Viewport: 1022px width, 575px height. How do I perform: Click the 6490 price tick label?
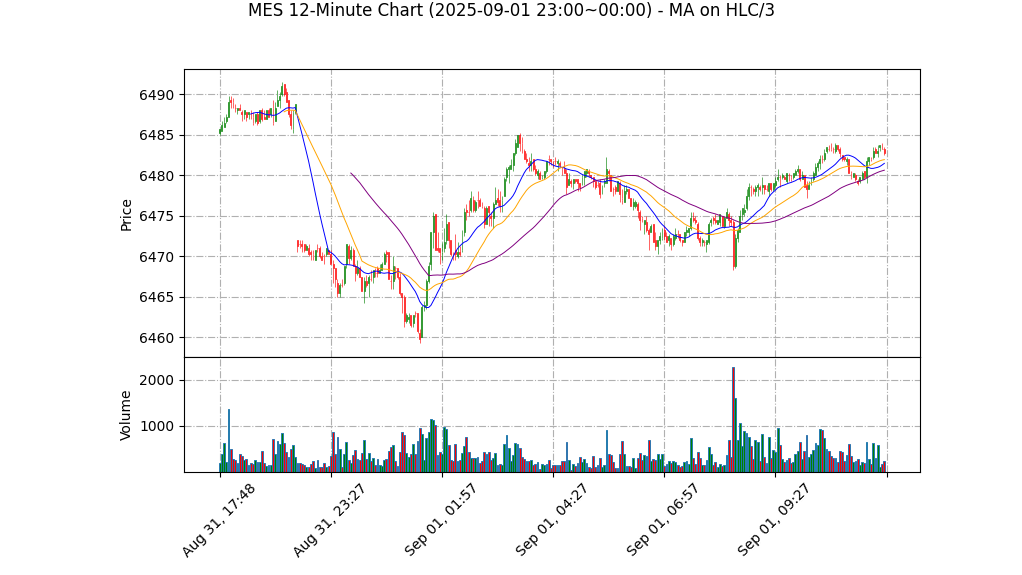157,95
